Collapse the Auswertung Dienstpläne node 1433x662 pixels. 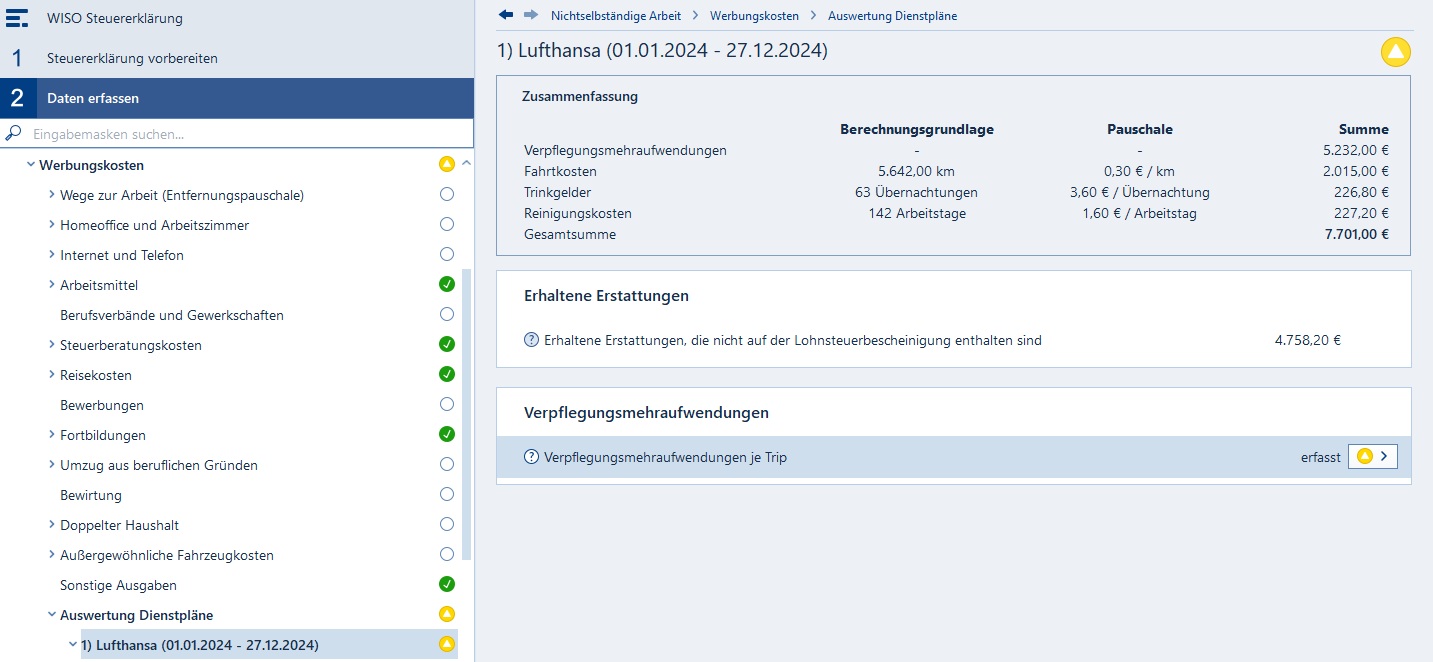(51, 615)
